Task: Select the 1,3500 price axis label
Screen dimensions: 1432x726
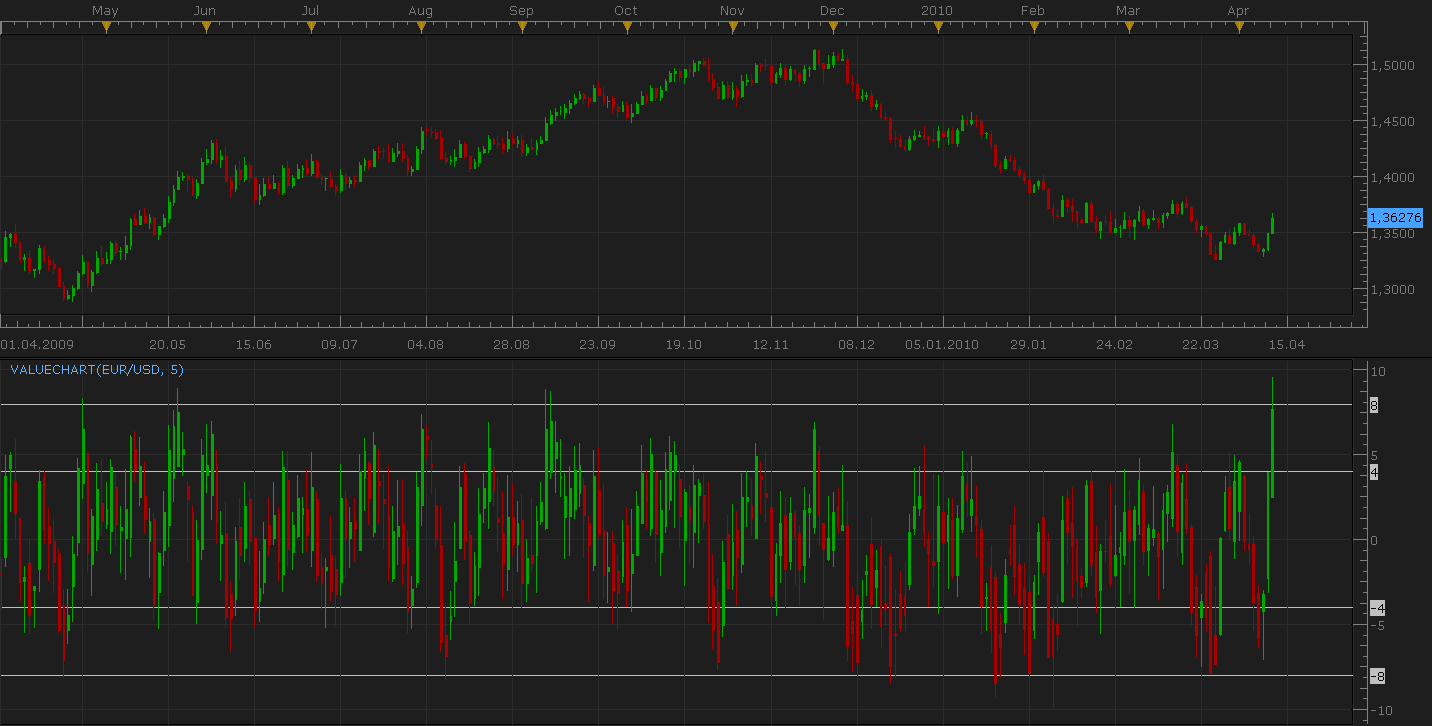Action: pyautogui.click(x=1391, y=234)
